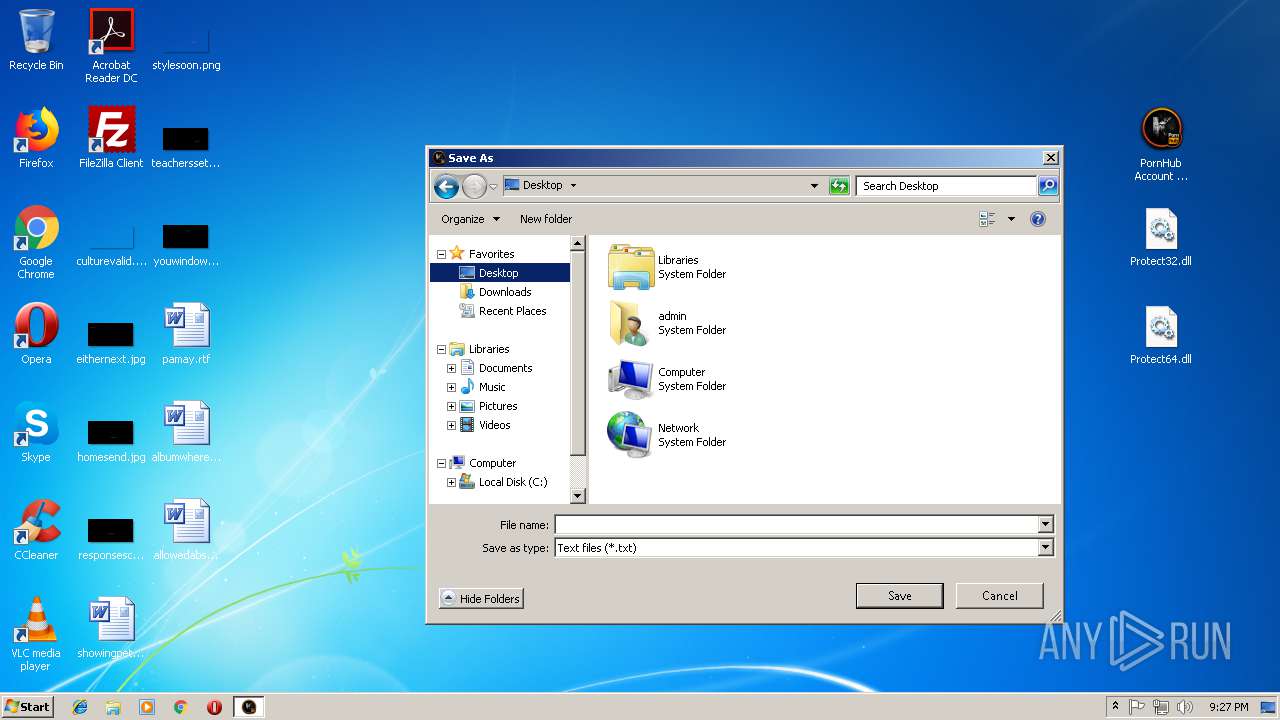The width and height of the screenshot is (1280, 720).
Task: Open the File name dropdown arrow
Action: click(x=1045, y=525)
